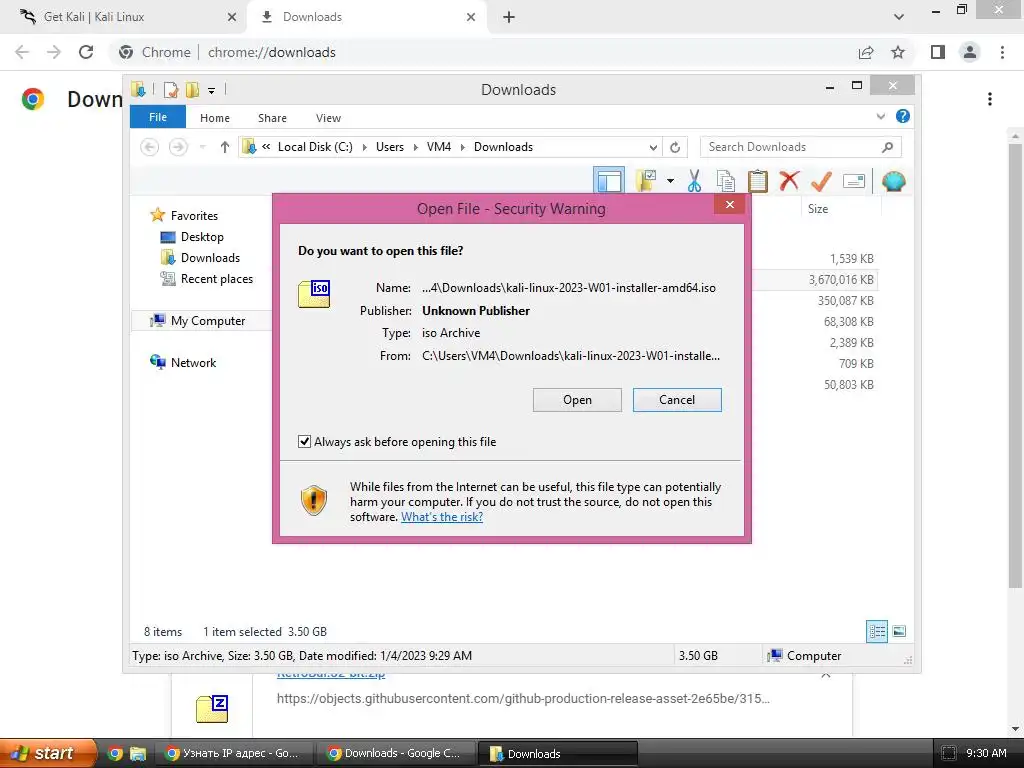Click the Copy icon in Explorer toolbar
The width and height of the screenshot is (1024, 768).
point(726,181)
